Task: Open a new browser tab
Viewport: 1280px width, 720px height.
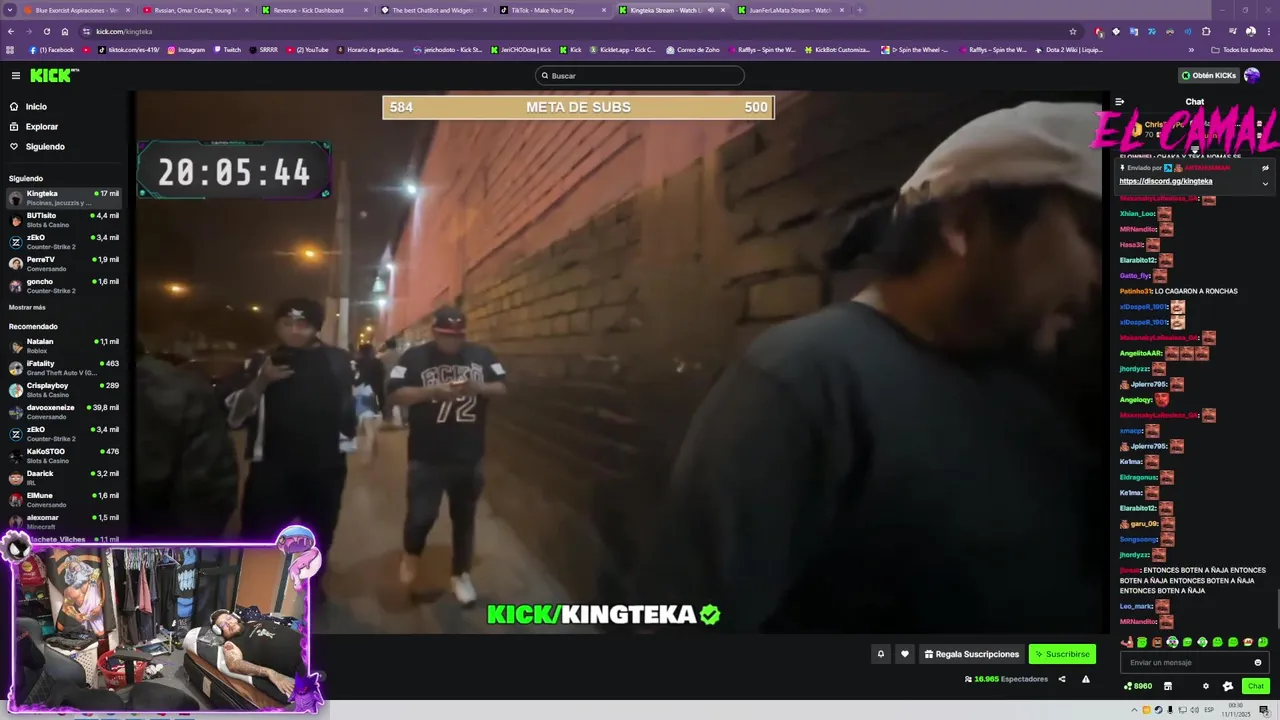Action: (860, 10)
